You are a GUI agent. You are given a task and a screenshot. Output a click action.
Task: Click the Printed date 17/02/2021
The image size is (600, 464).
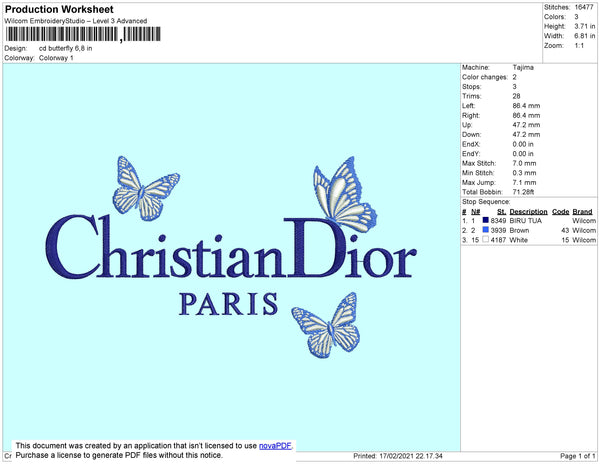point(396,456)
